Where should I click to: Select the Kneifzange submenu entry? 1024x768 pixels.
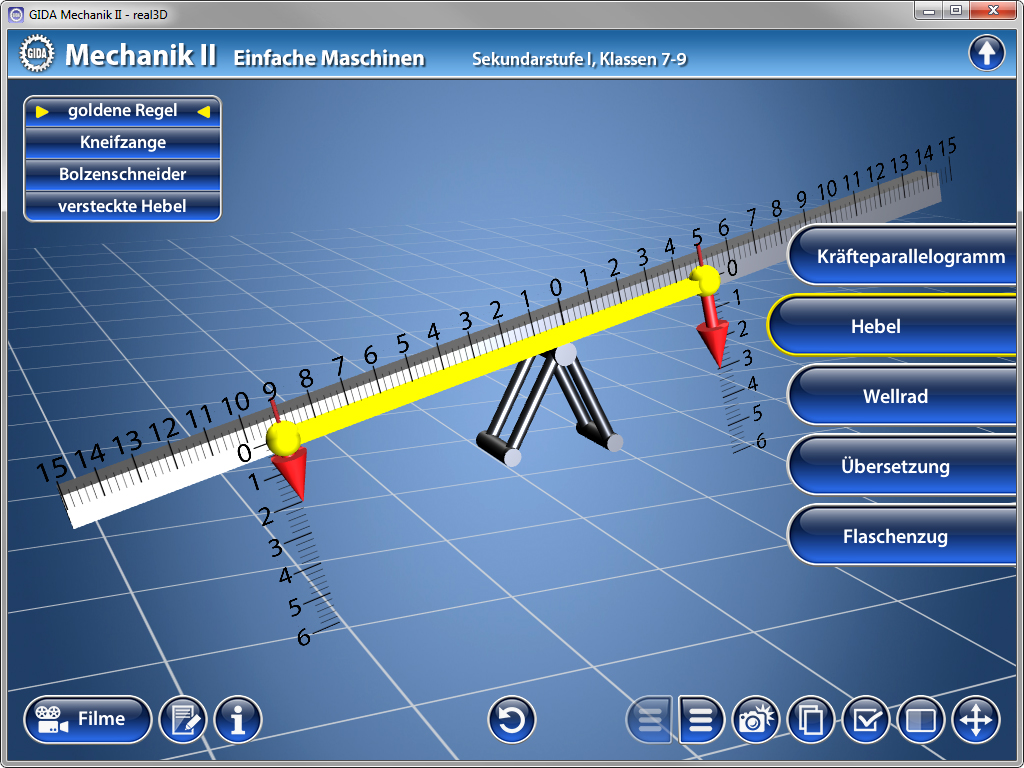point(122,143)
